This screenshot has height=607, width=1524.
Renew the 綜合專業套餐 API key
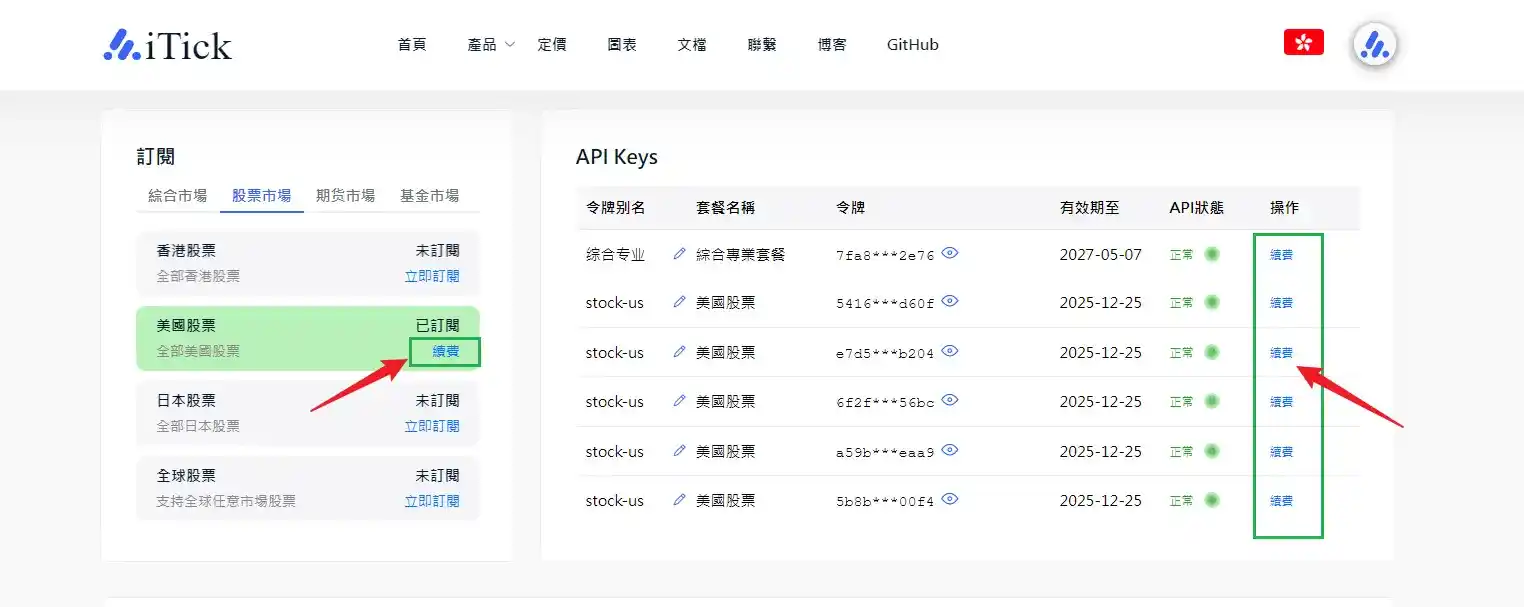1281,255
